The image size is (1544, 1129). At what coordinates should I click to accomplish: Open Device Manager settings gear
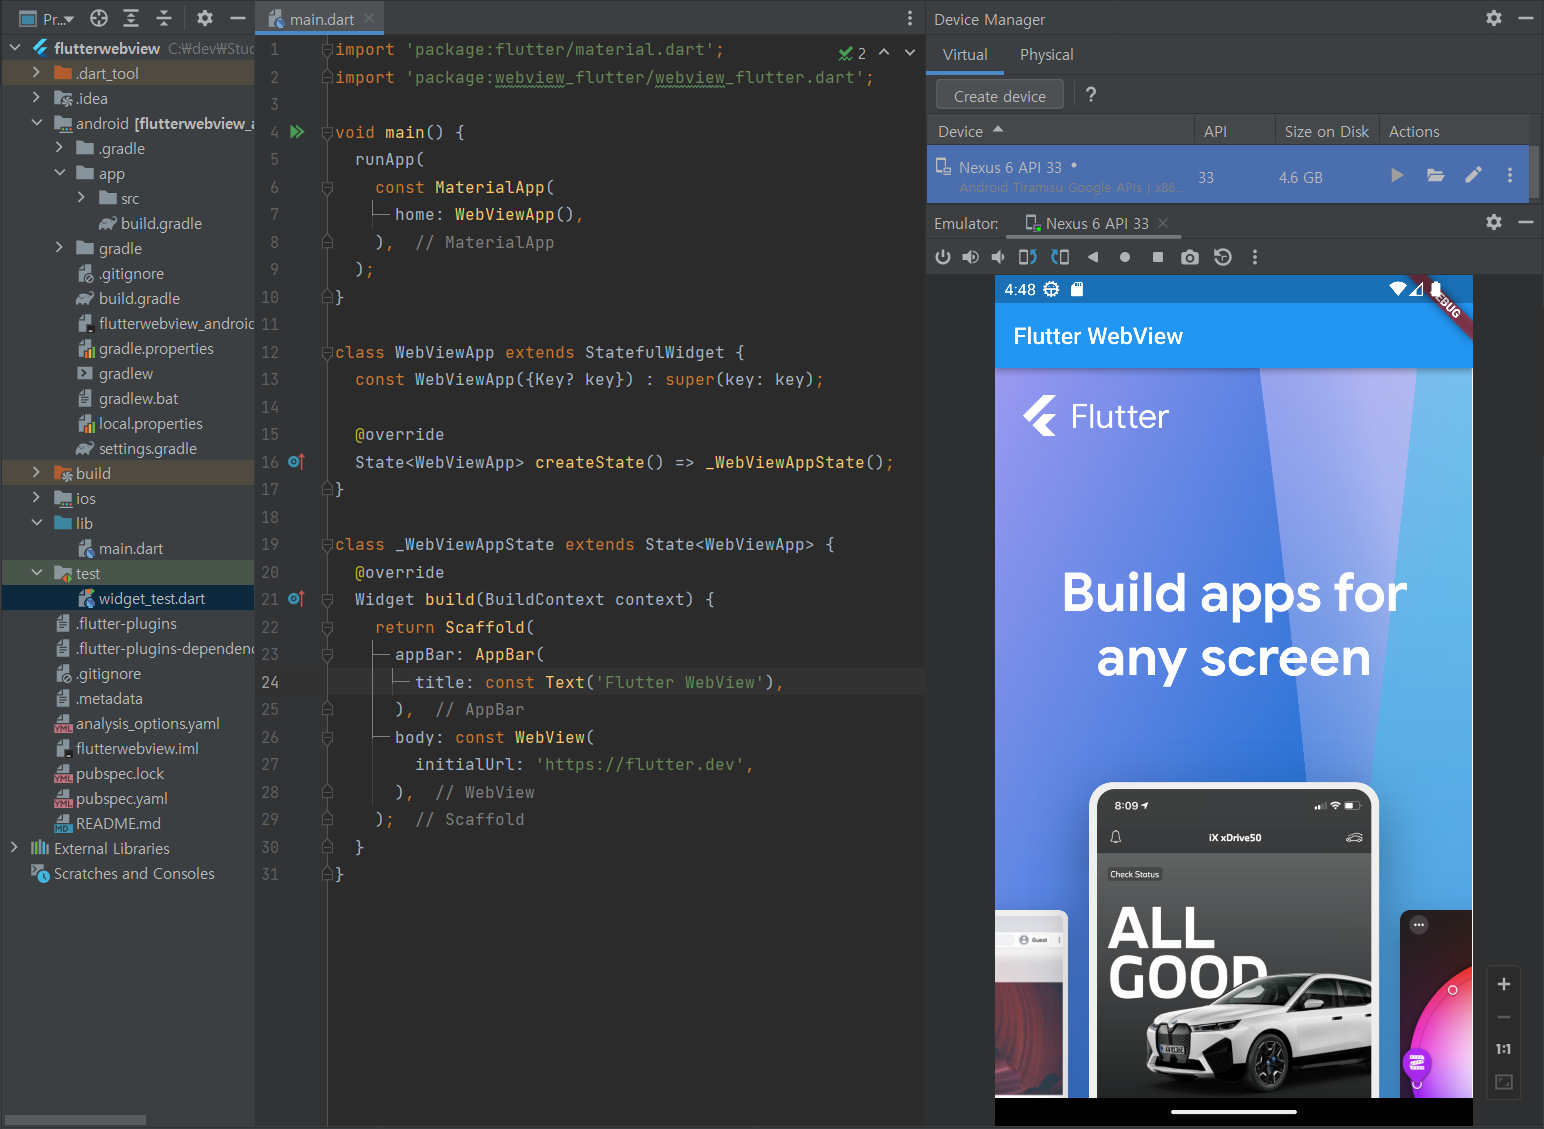(x=1494, y=18)
